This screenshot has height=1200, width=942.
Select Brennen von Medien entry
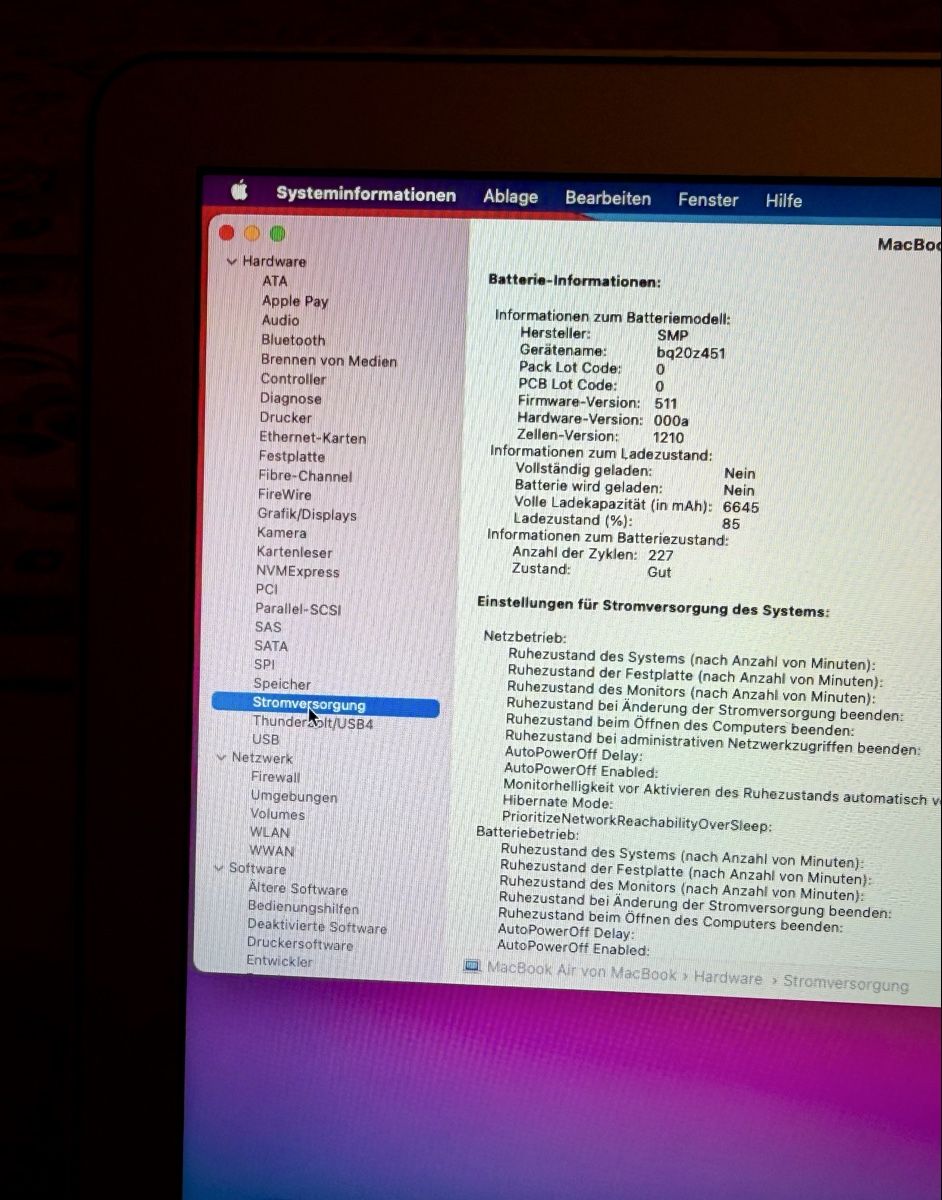(329, 360)
